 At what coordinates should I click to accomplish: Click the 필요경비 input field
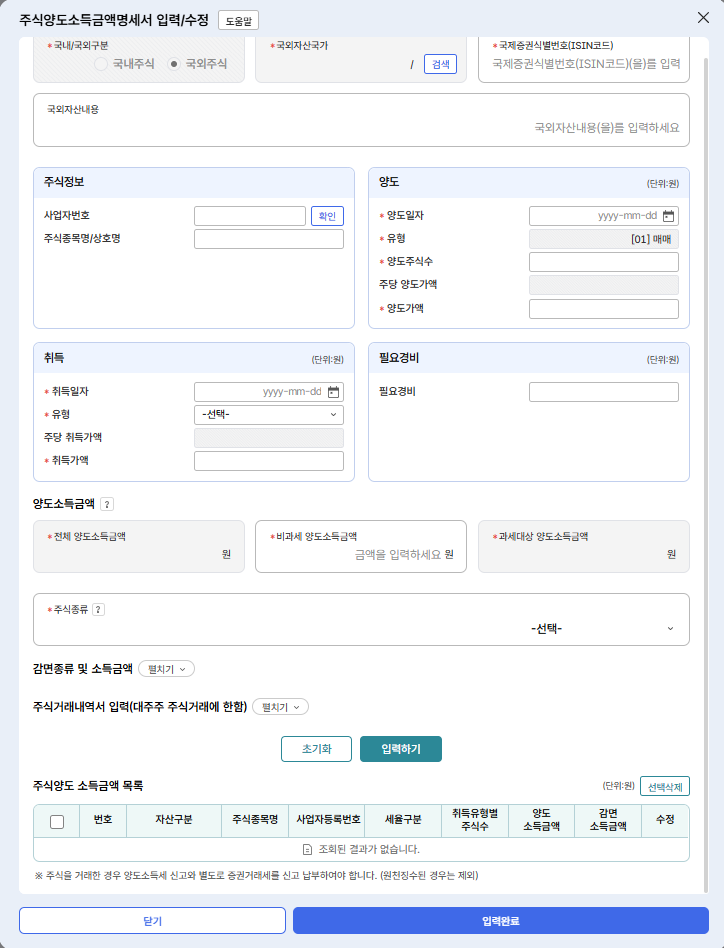[603, 392]
